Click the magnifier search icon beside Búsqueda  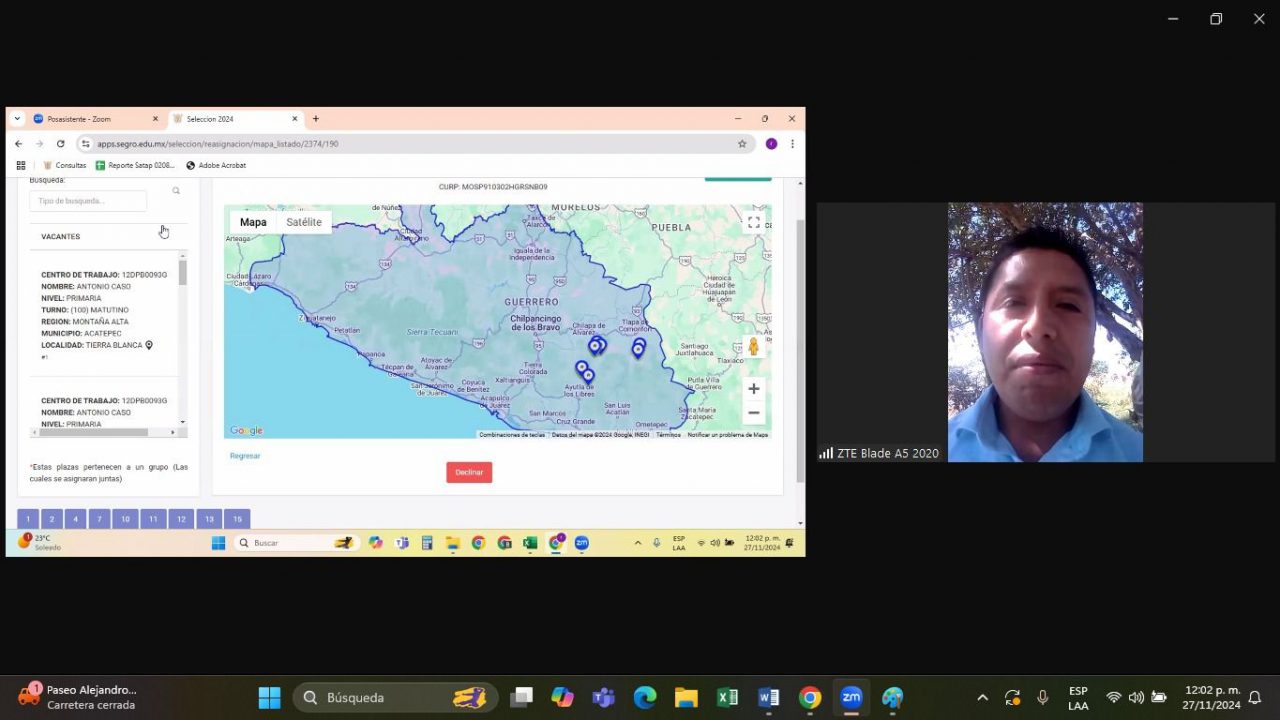coord(176,190)
